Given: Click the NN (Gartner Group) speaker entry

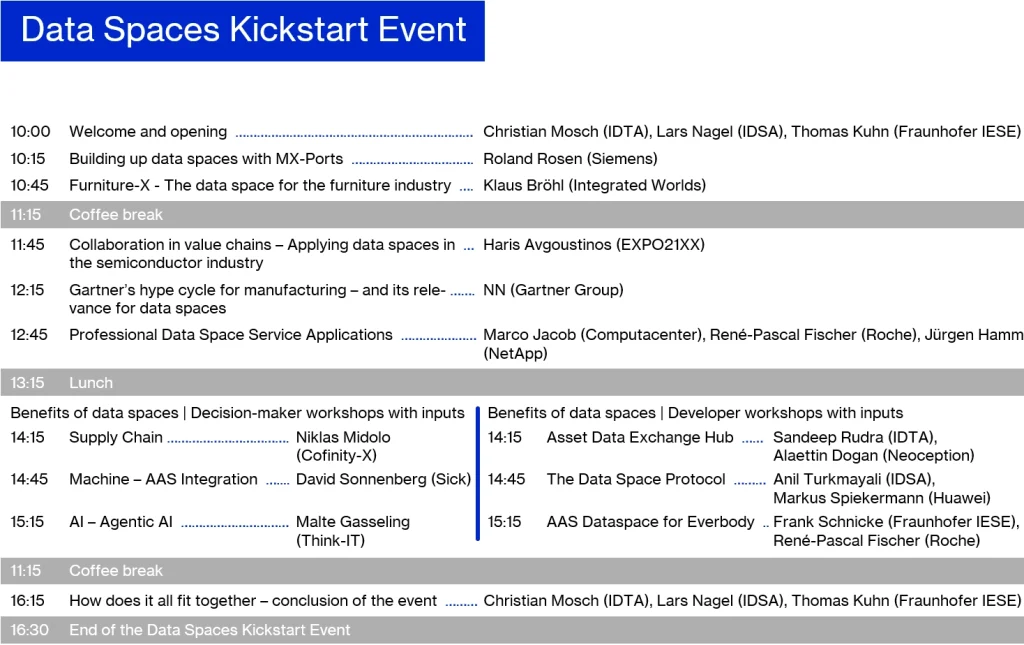Looking at the screenshot, I should (x=553, y=290).
